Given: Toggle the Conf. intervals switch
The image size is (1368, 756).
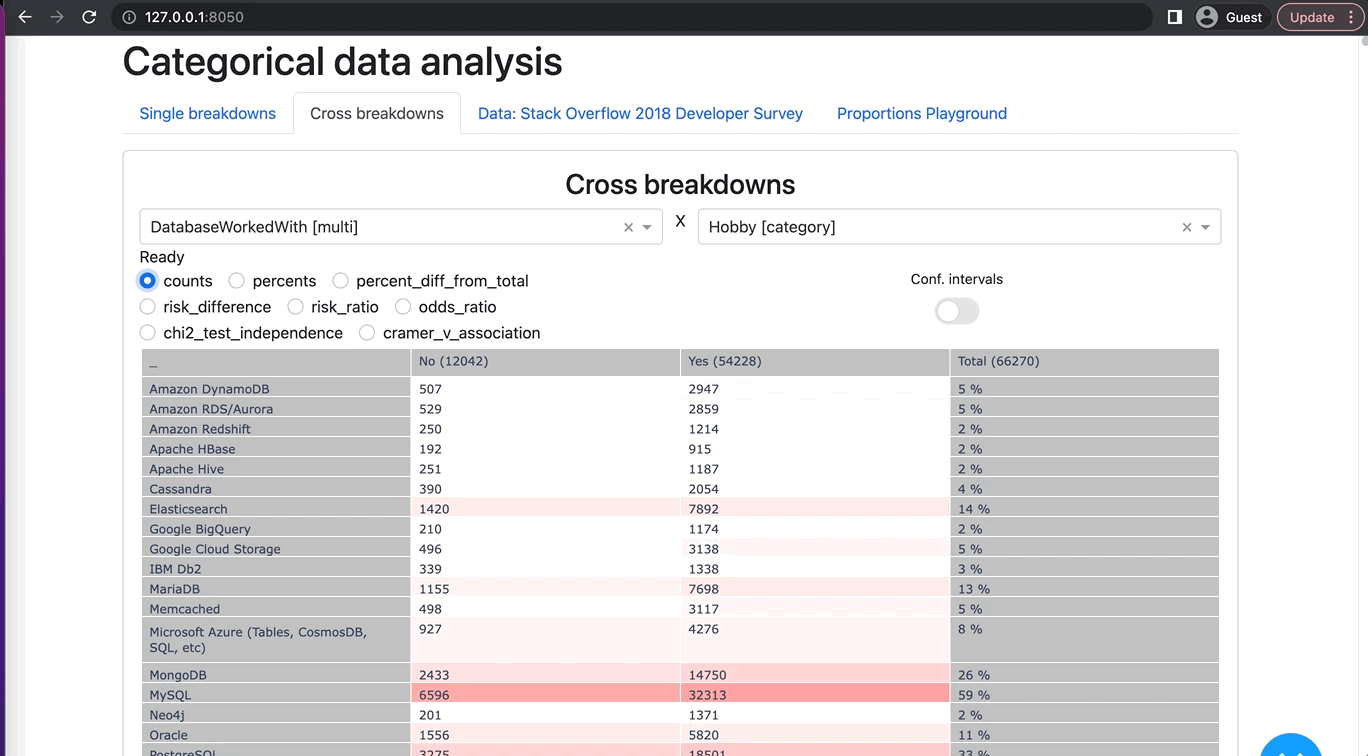Looking at the screenshot, I should [957, 311].
